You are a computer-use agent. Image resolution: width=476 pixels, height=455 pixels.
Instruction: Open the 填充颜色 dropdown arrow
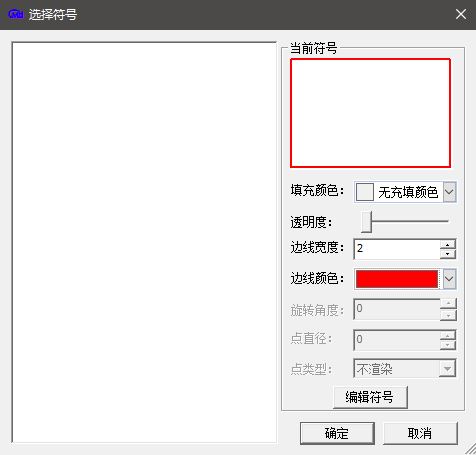449,192
